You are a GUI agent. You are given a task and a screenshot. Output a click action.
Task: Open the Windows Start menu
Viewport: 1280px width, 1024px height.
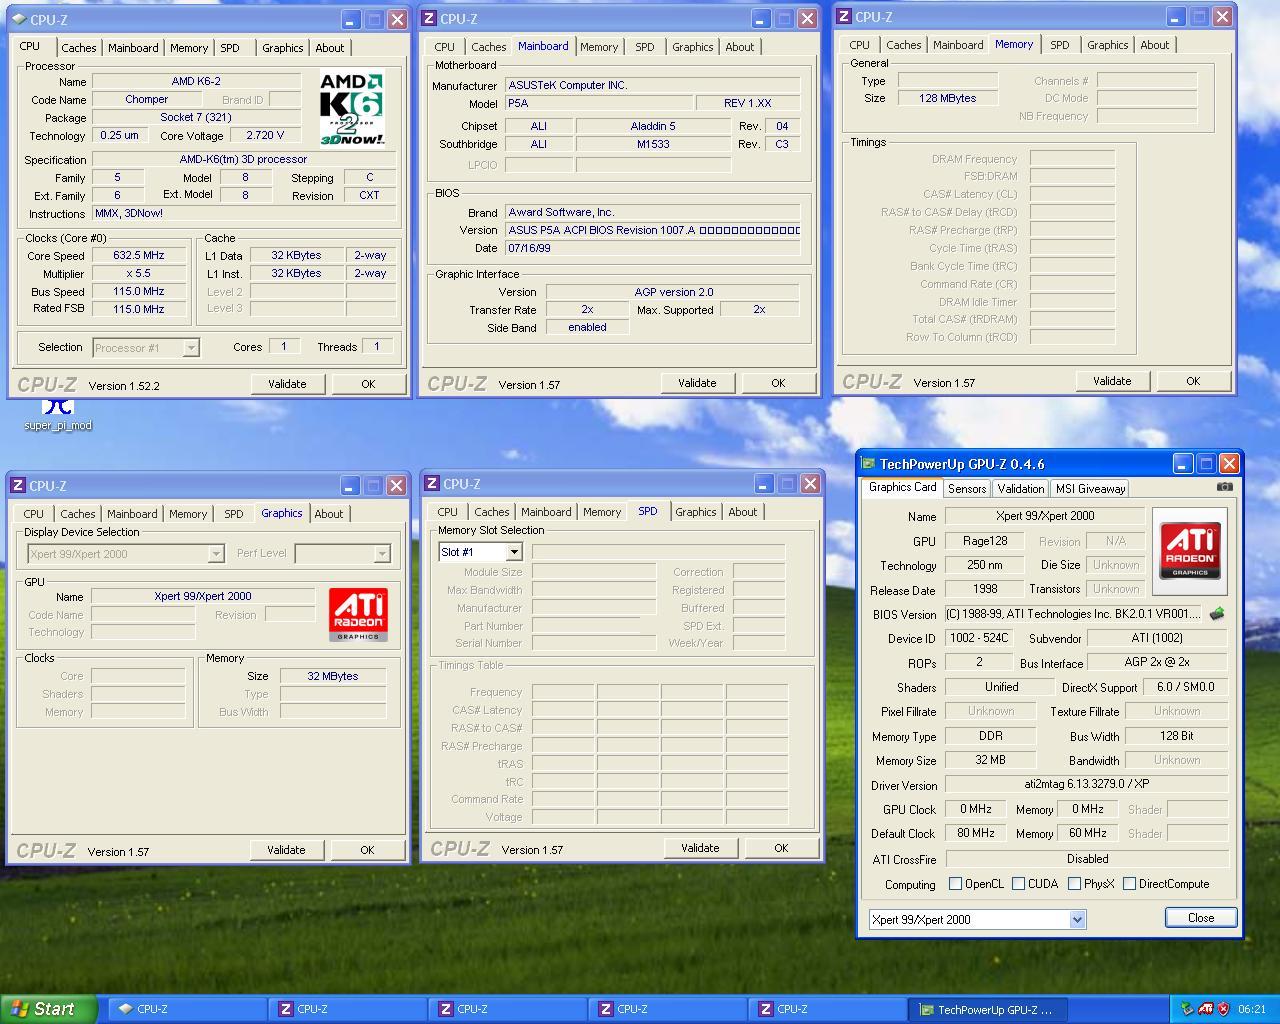click(x=49, y=1009)
